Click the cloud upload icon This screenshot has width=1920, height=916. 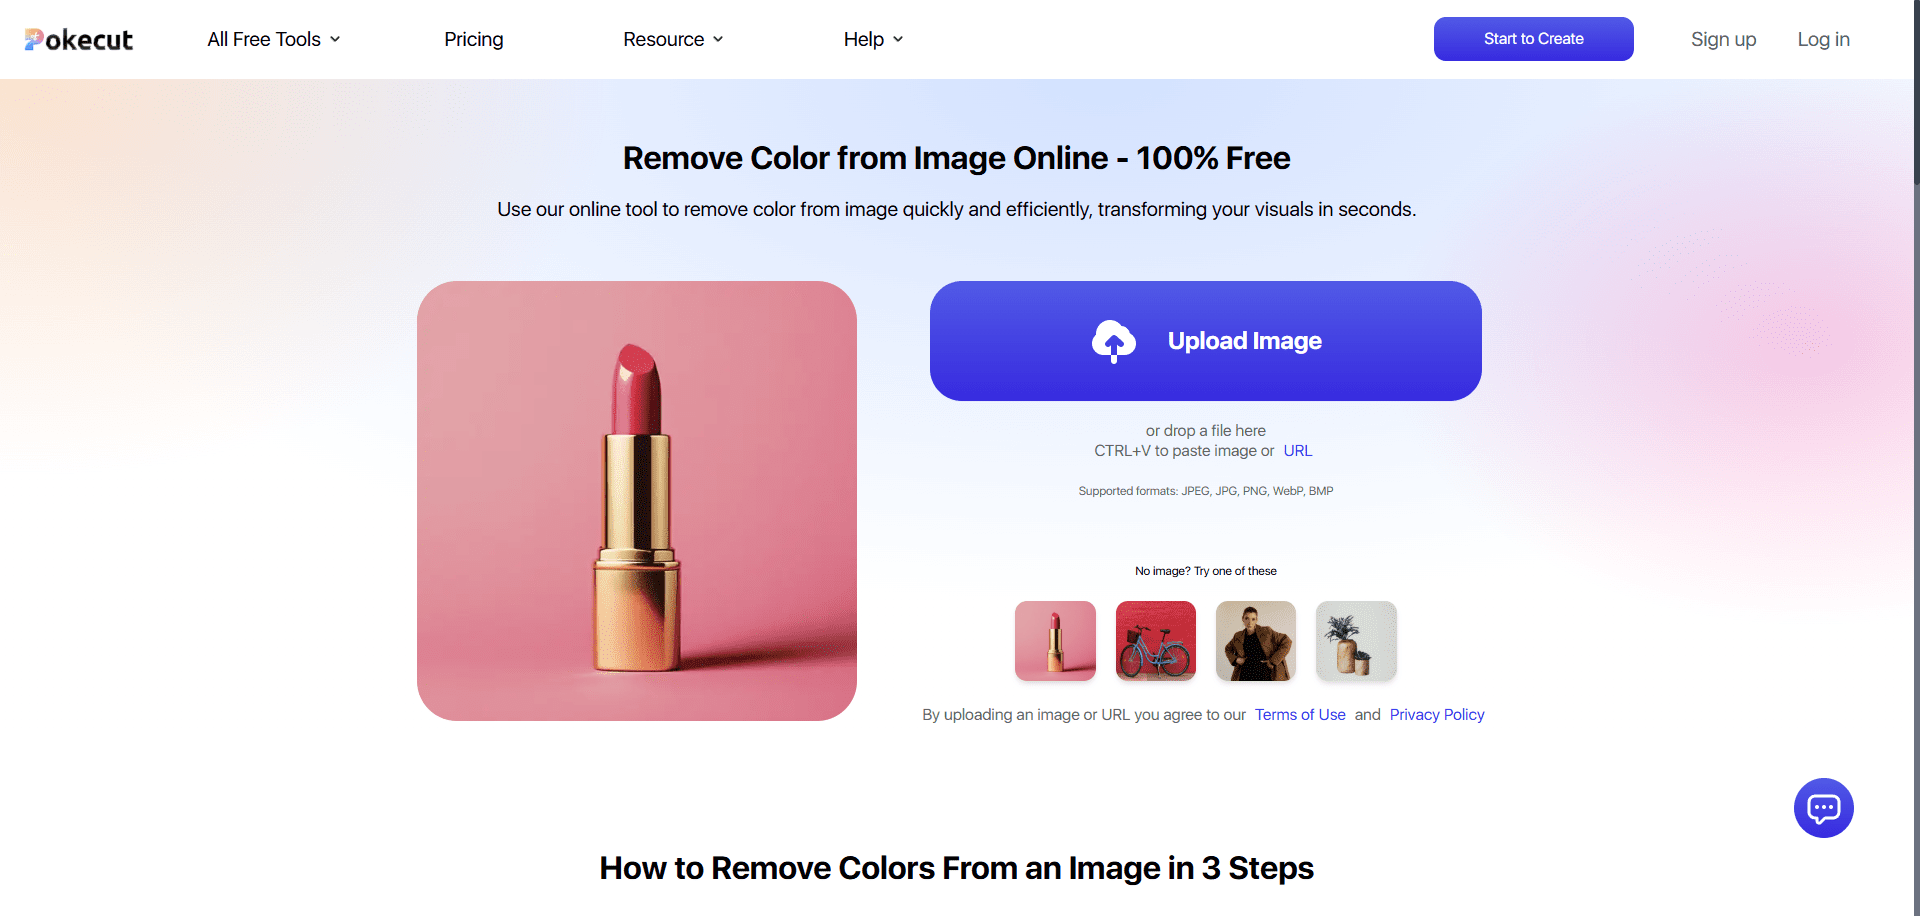[1113, 341]
